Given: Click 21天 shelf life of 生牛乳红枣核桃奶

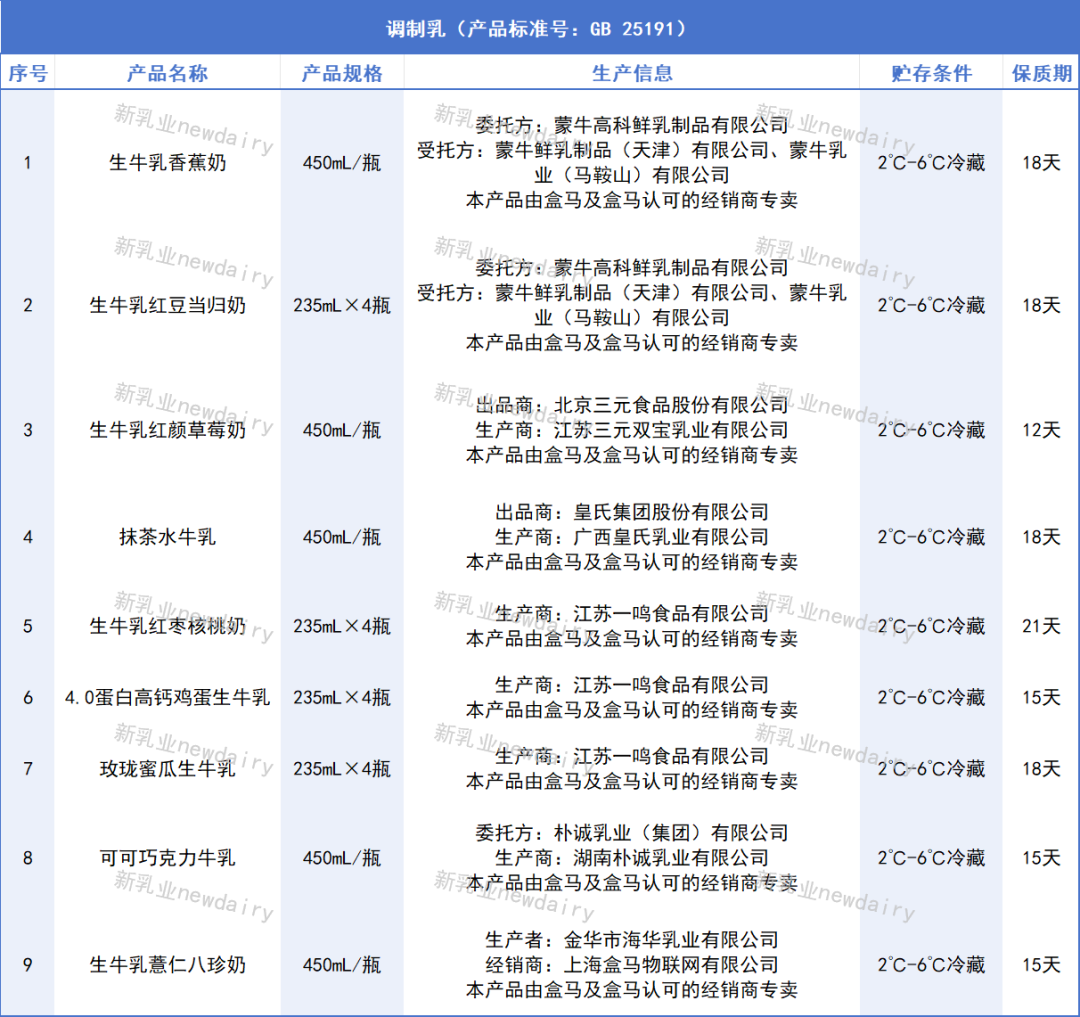Looking at the screenshot, I should coord(1041,626).
